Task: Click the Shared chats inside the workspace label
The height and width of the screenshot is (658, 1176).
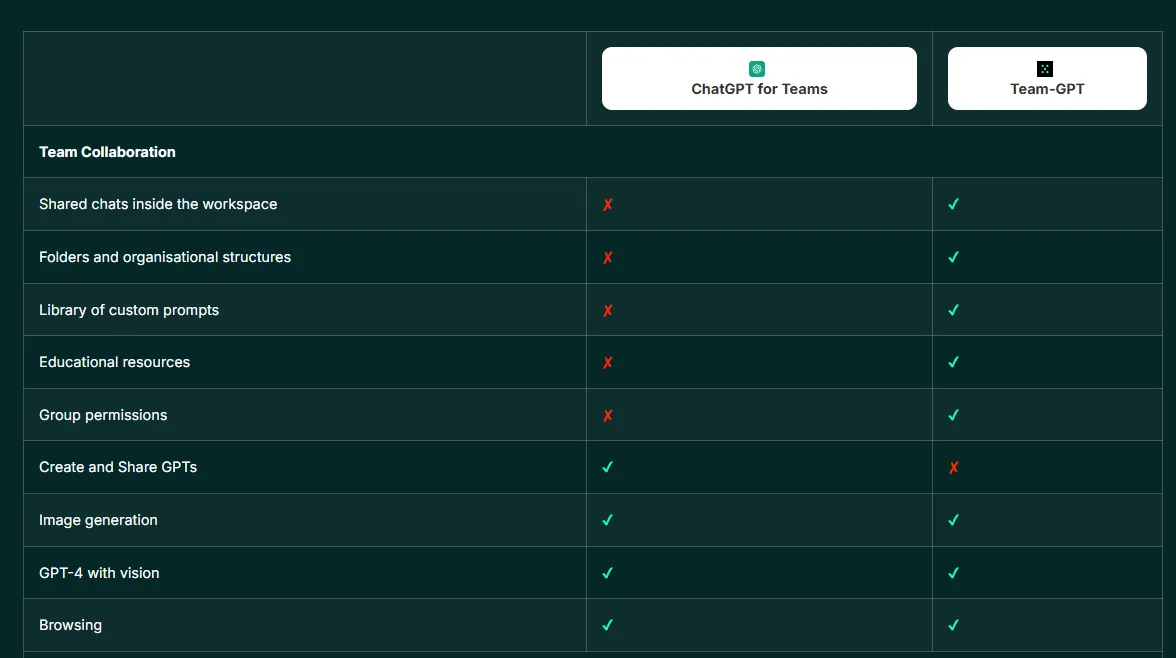Action: [158, 204]
